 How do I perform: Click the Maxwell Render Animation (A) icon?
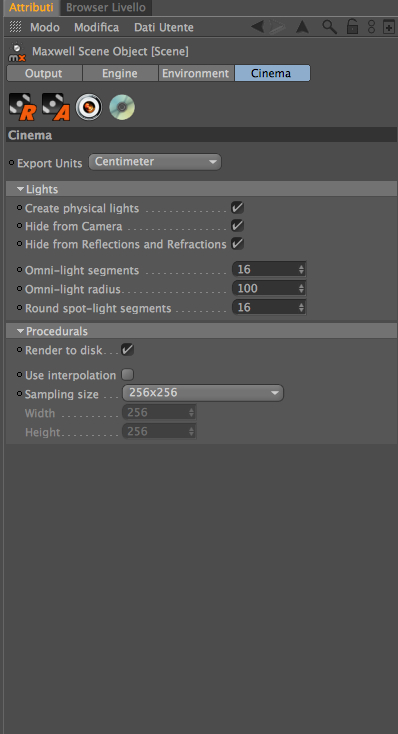(56, 107)
